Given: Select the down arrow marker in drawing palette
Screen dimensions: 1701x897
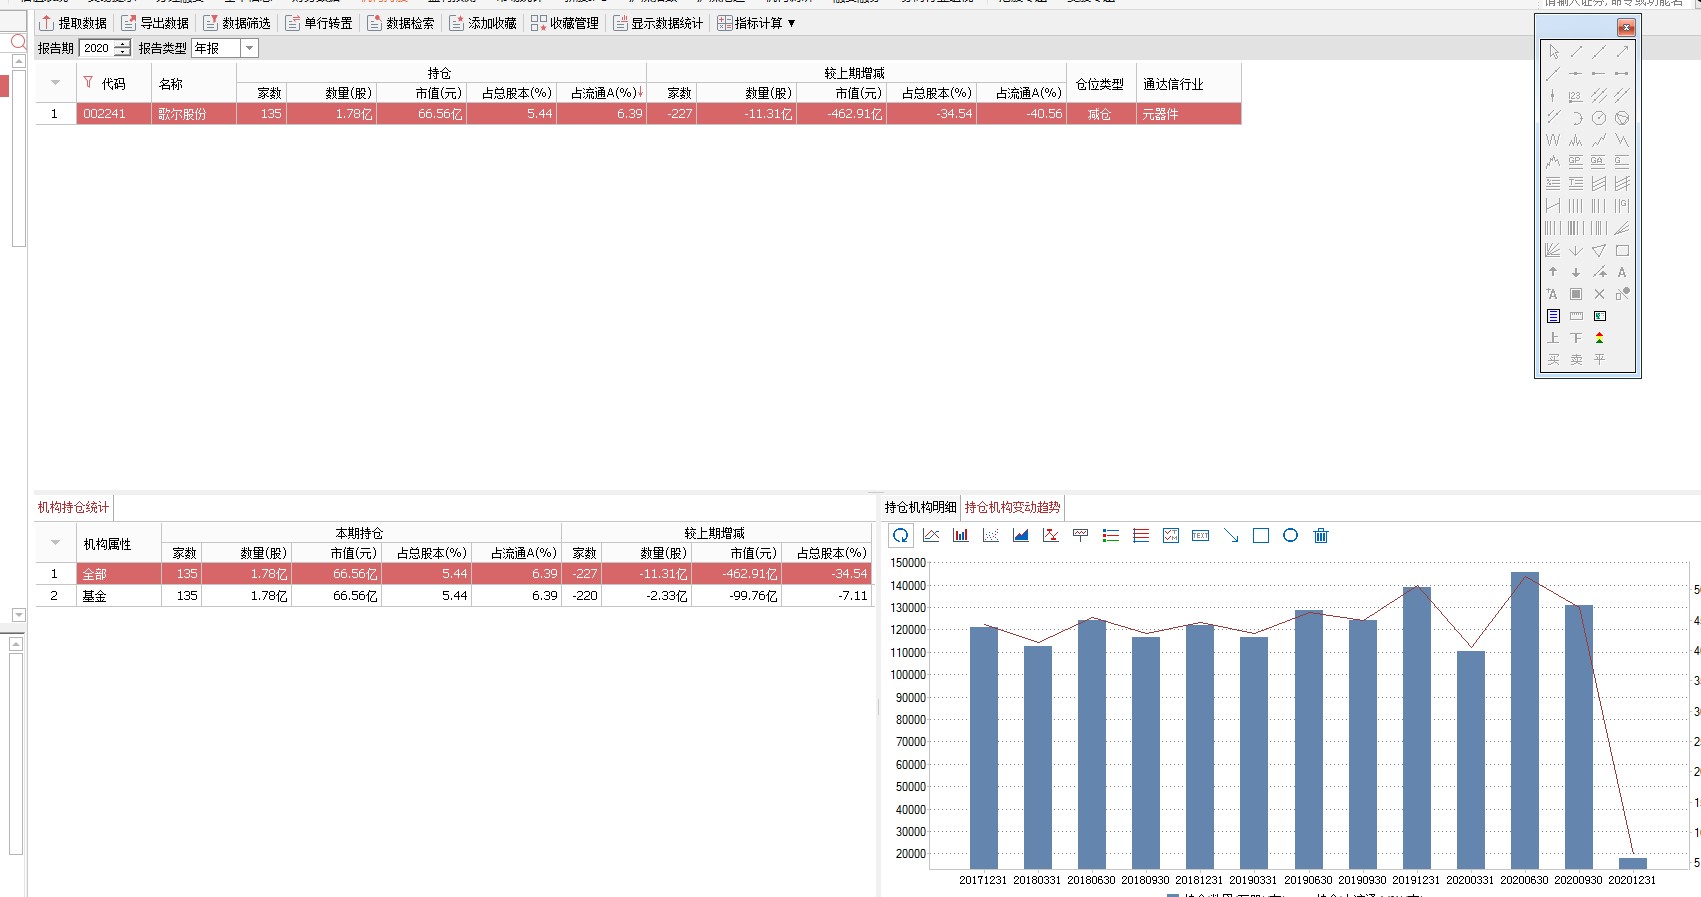Looking at the screenshot, I should pyautogui.click(x=1576, y=272).
